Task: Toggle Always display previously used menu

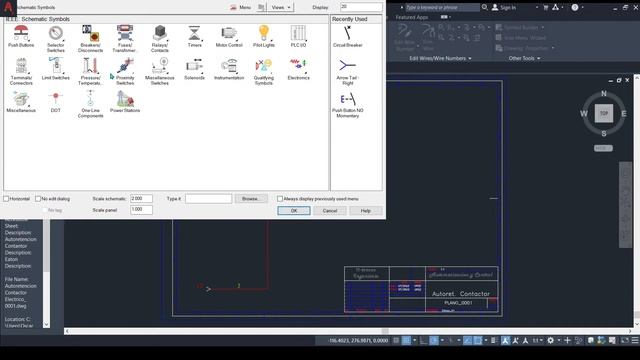Action: (x=280, y=199)
